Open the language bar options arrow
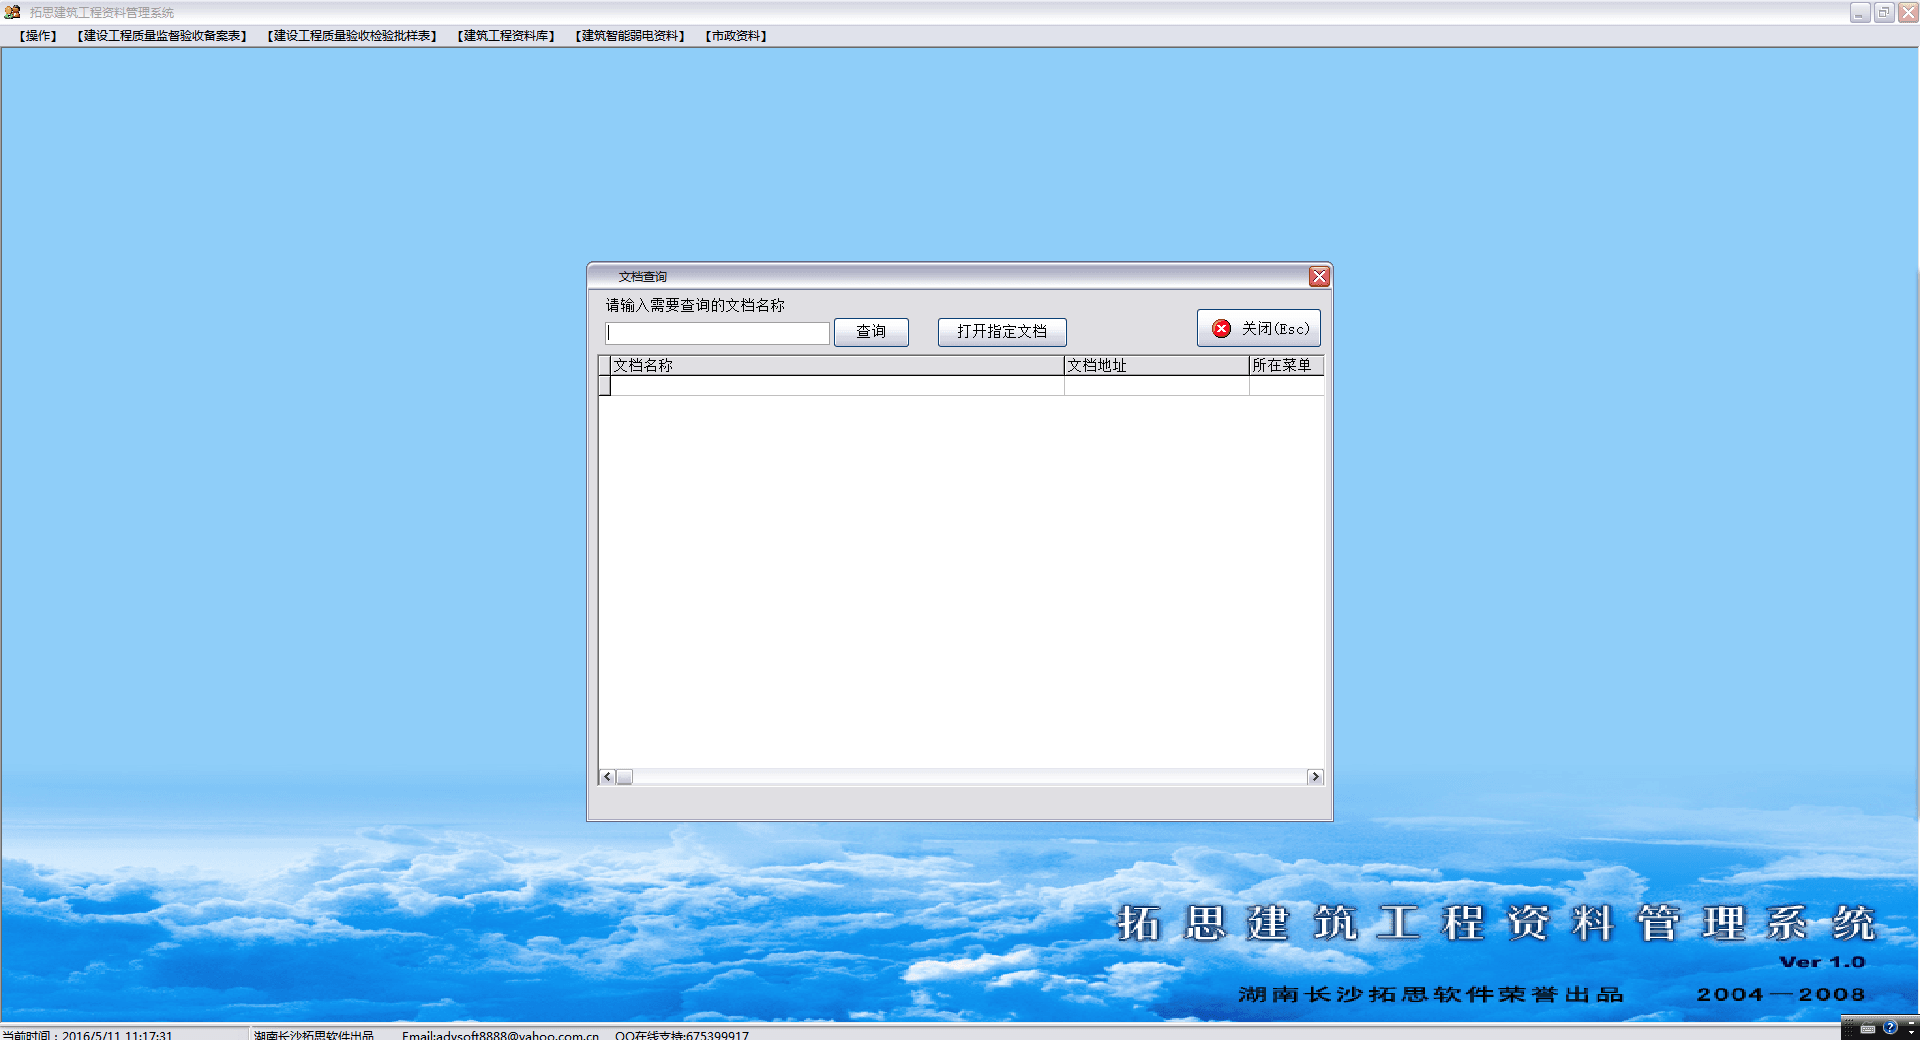The width and height of the screenshot is (1920, 1040). [1911, 1031]
